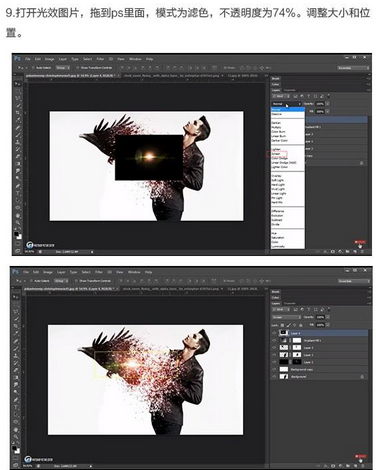Open the Screen blend mode dropdown
The height and width of the screenshot is (470, 376).
287,317
